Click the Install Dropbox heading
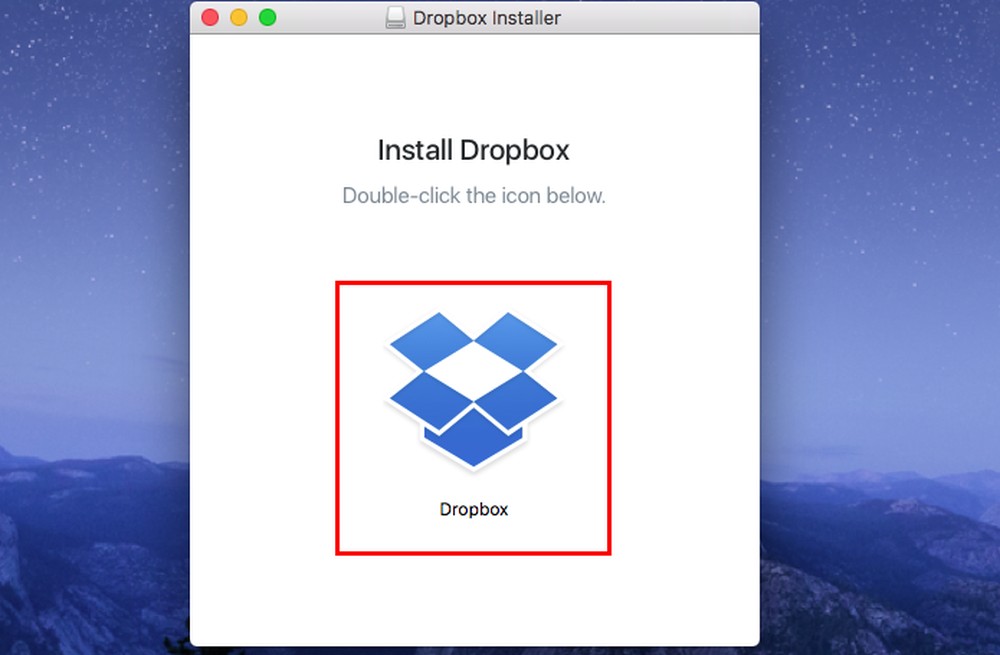 pyautogui.click(x=472, y=150)
